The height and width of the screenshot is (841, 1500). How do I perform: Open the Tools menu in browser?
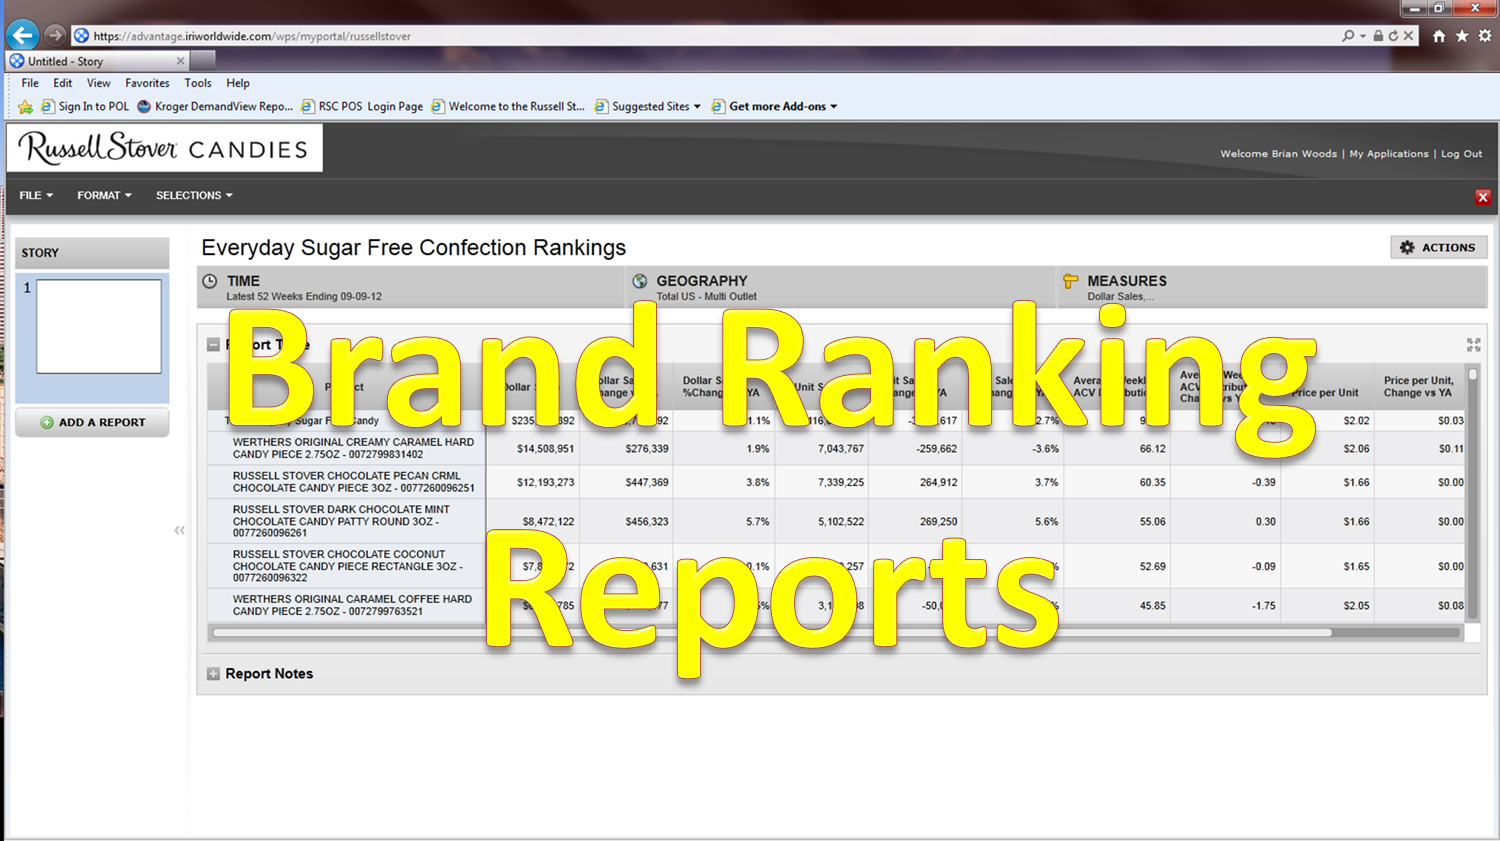tap(197, 83)
